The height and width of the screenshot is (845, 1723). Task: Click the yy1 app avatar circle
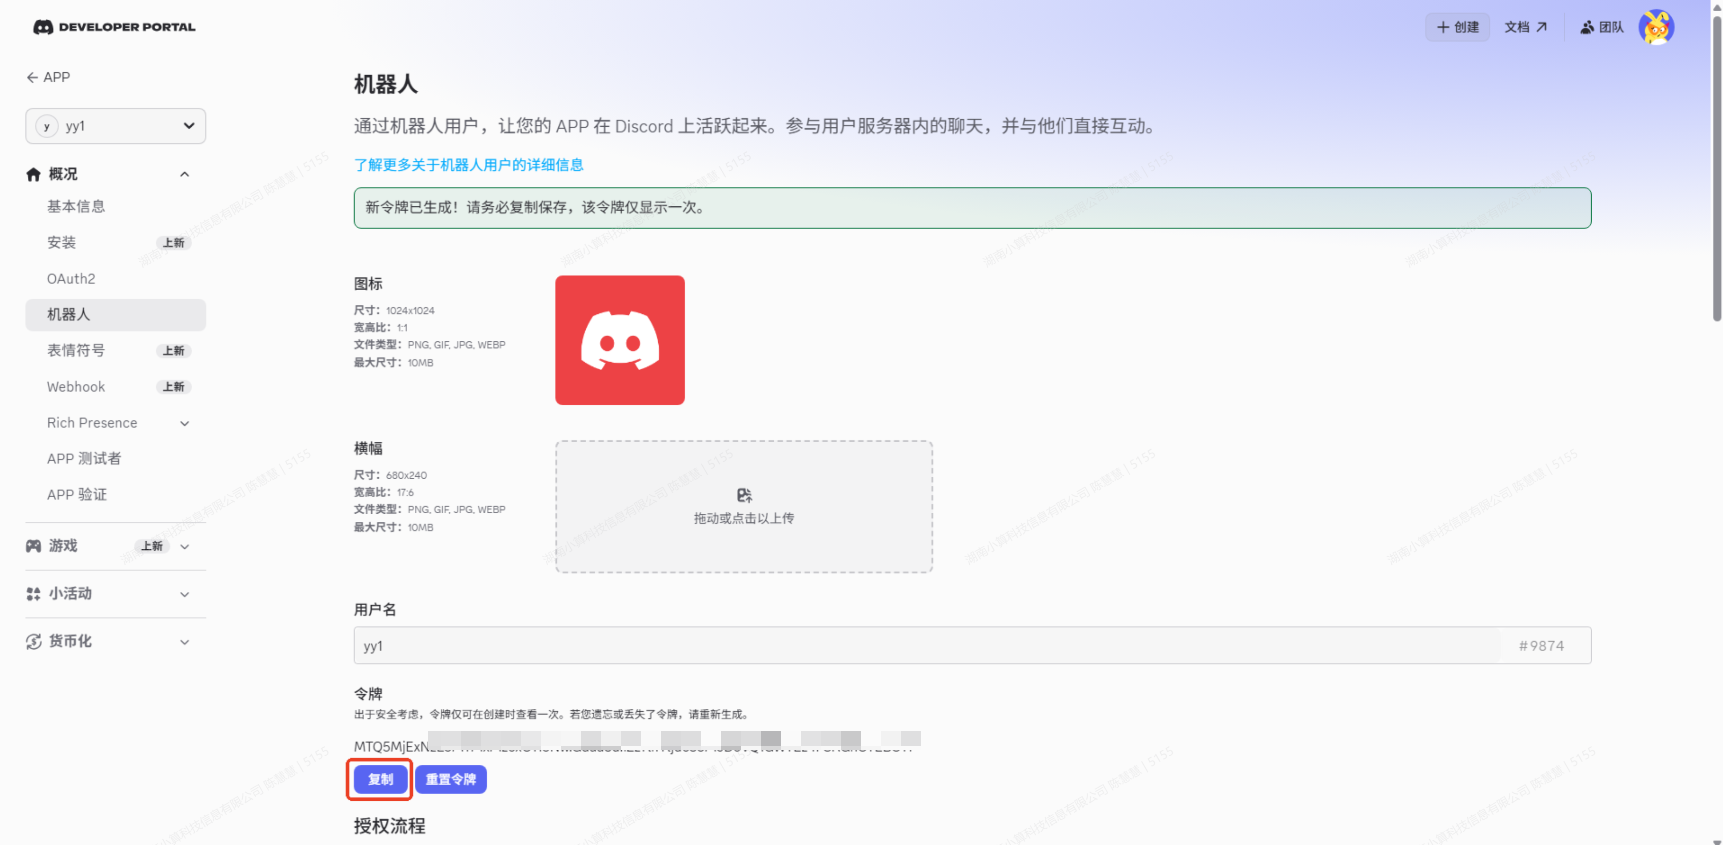[47, 126]
